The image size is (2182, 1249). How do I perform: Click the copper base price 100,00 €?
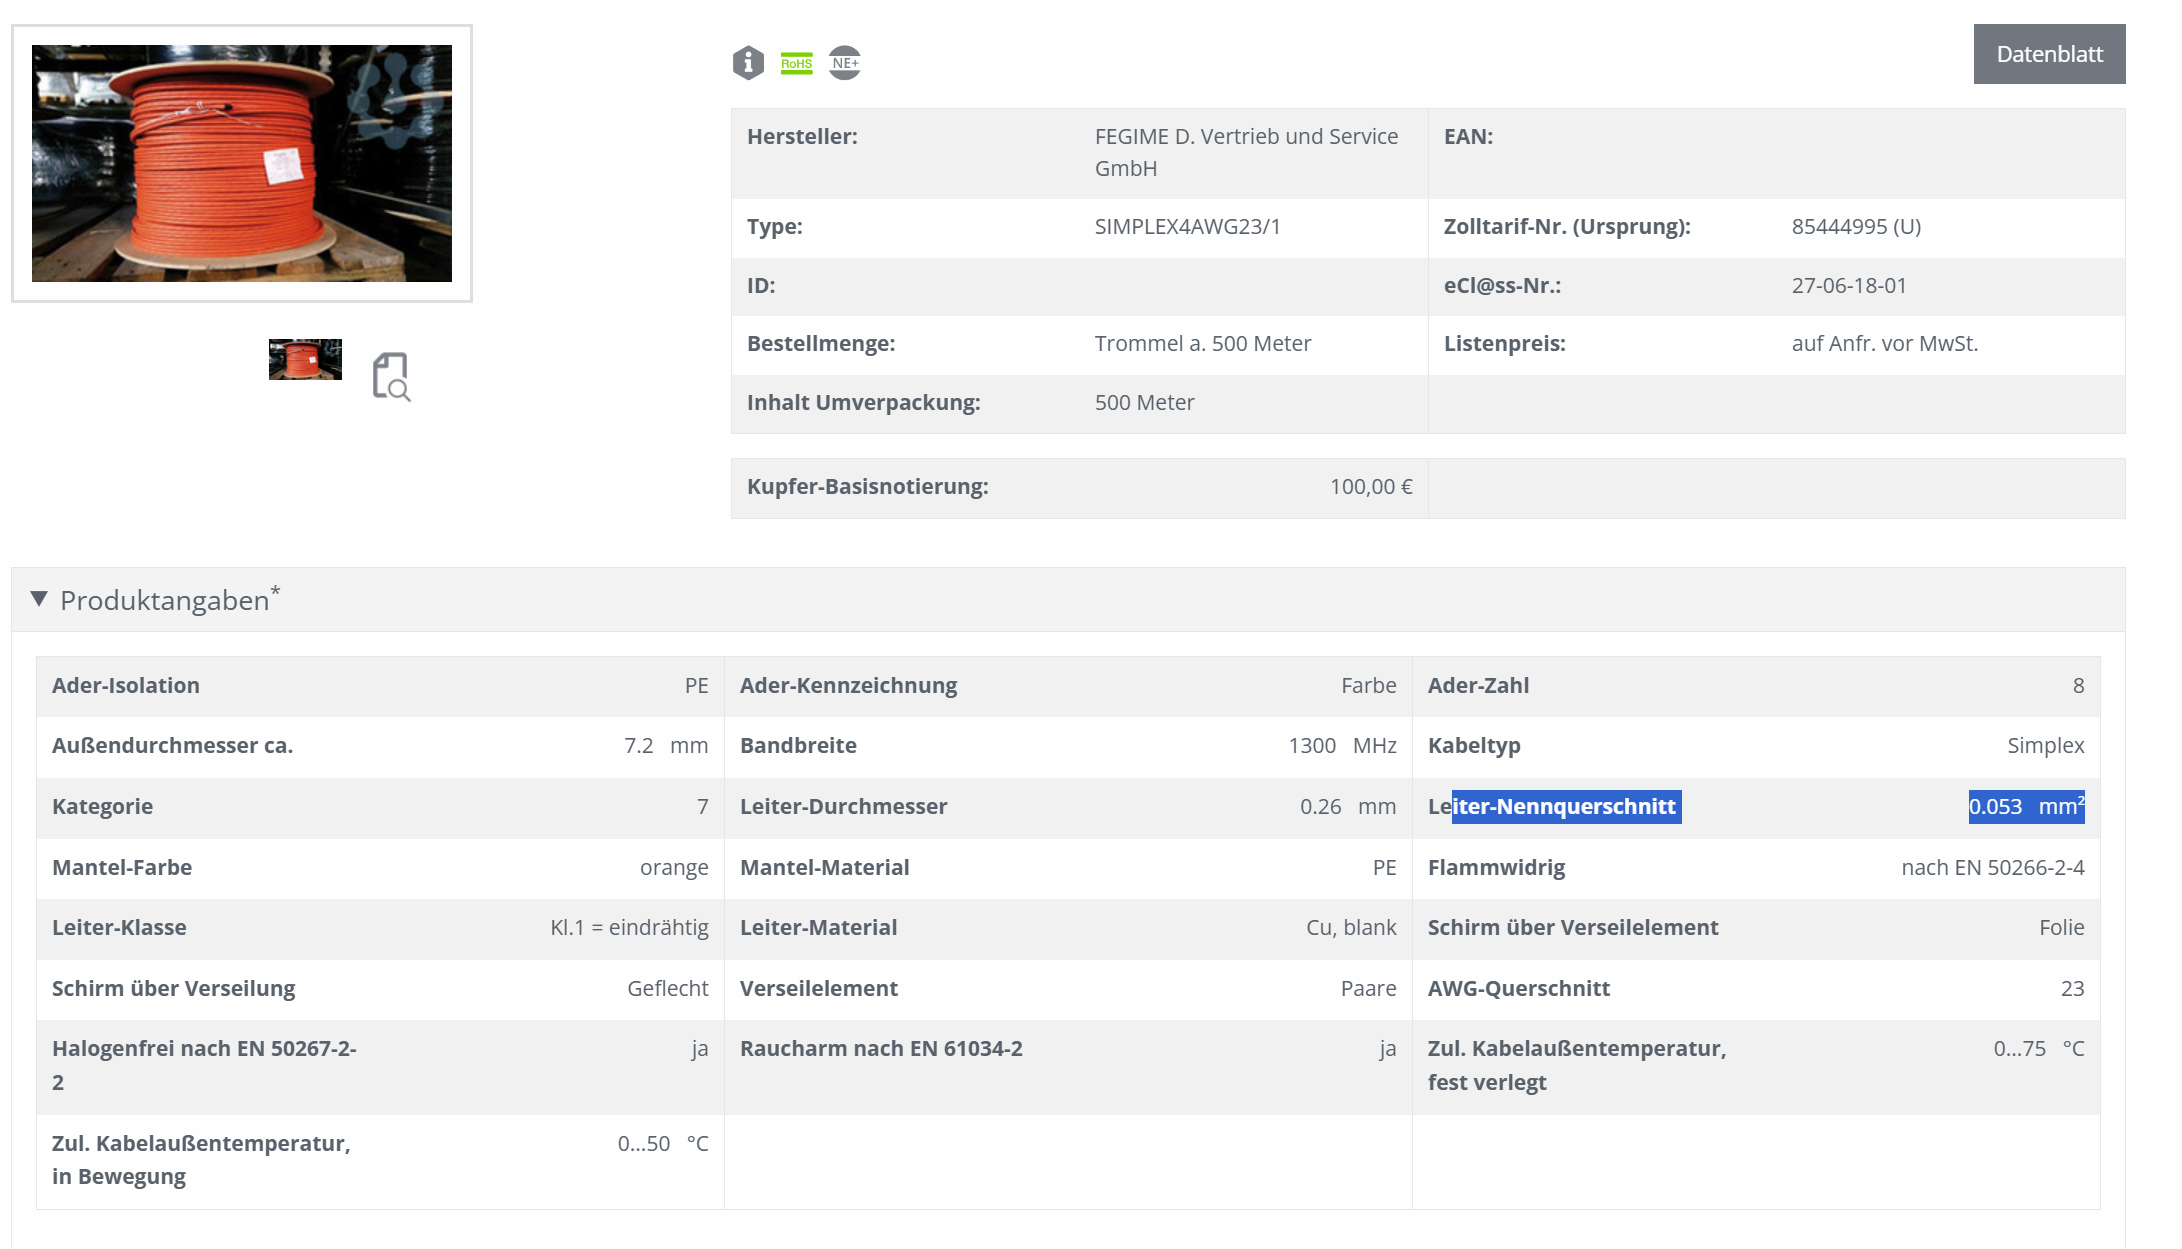[x=1370, y=487]
